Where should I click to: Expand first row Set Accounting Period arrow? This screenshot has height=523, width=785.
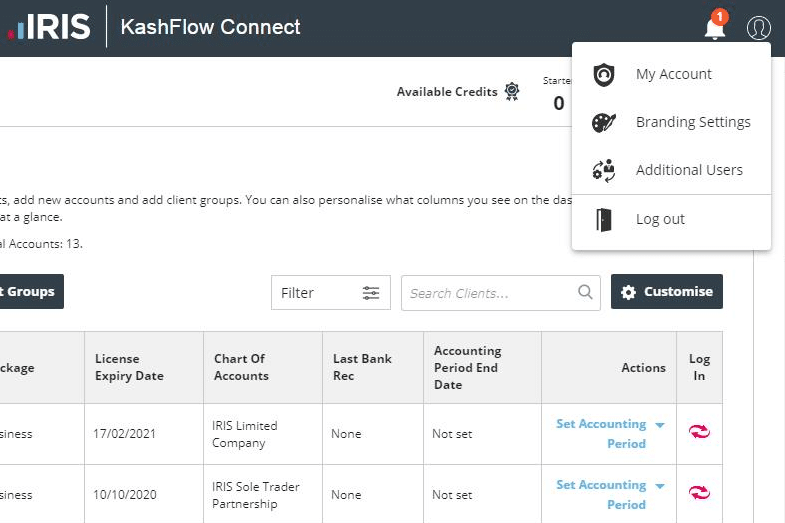(x=660, y=425)
